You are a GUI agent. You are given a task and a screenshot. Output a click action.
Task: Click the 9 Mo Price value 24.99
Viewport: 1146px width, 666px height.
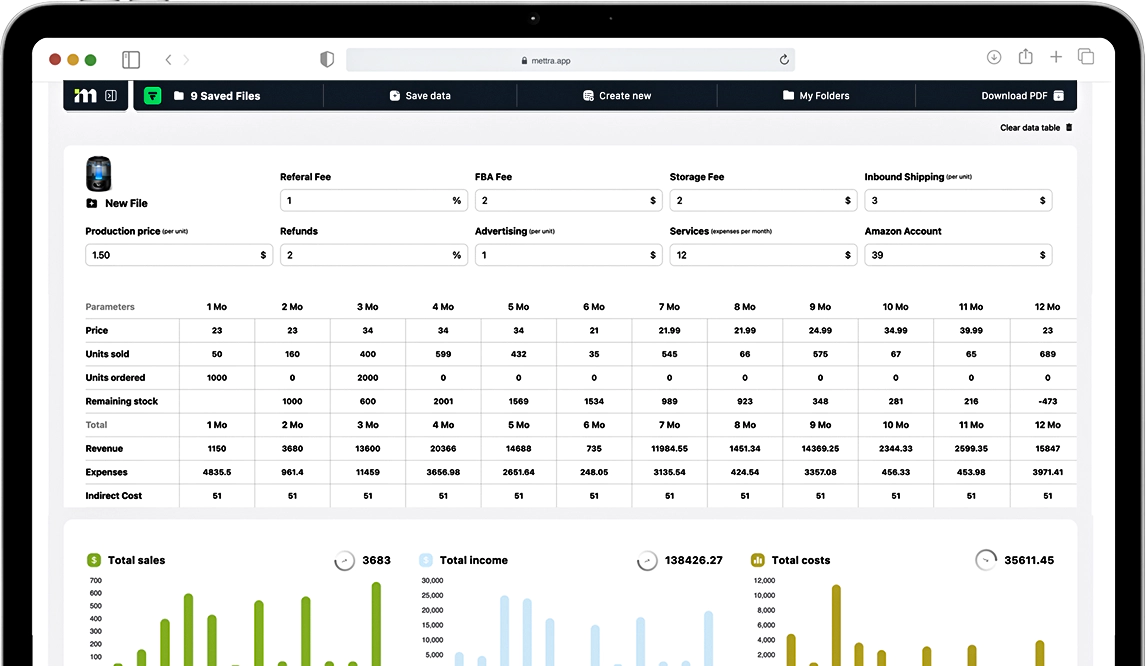820,330
